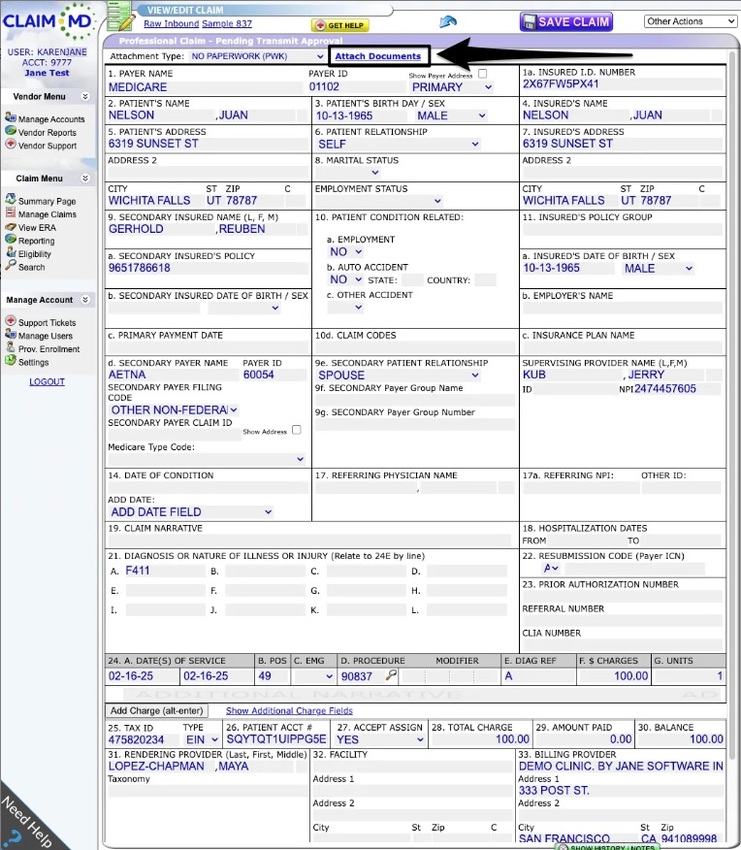The image size is (741, 850).
Task: Click the Manage Accounts icon
Action: tap(10, 117)
